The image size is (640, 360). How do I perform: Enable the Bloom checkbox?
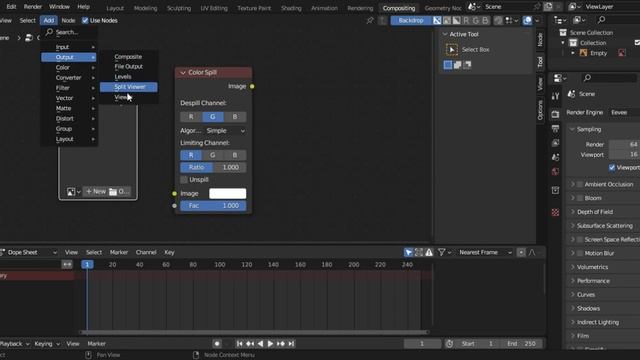(x=580, y=198)
